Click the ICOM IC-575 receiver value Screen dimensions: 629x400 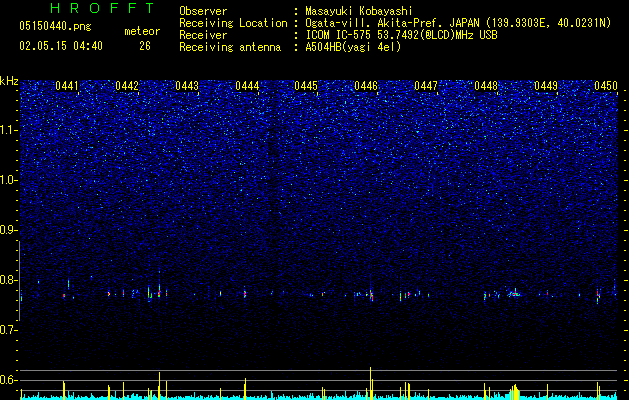coord(401,35)
